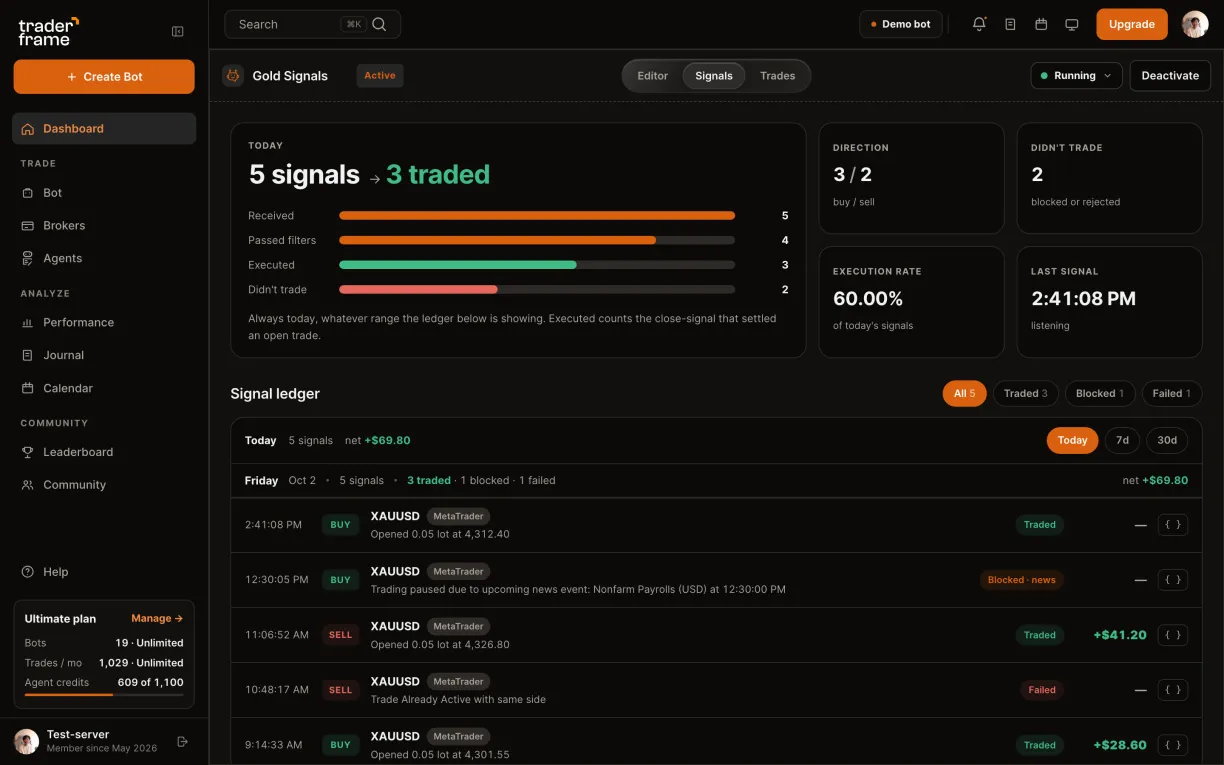The width and height of the screenshot is (1224, 765).
Task: Open the notifications bell
Action: [x=979, y=24]
